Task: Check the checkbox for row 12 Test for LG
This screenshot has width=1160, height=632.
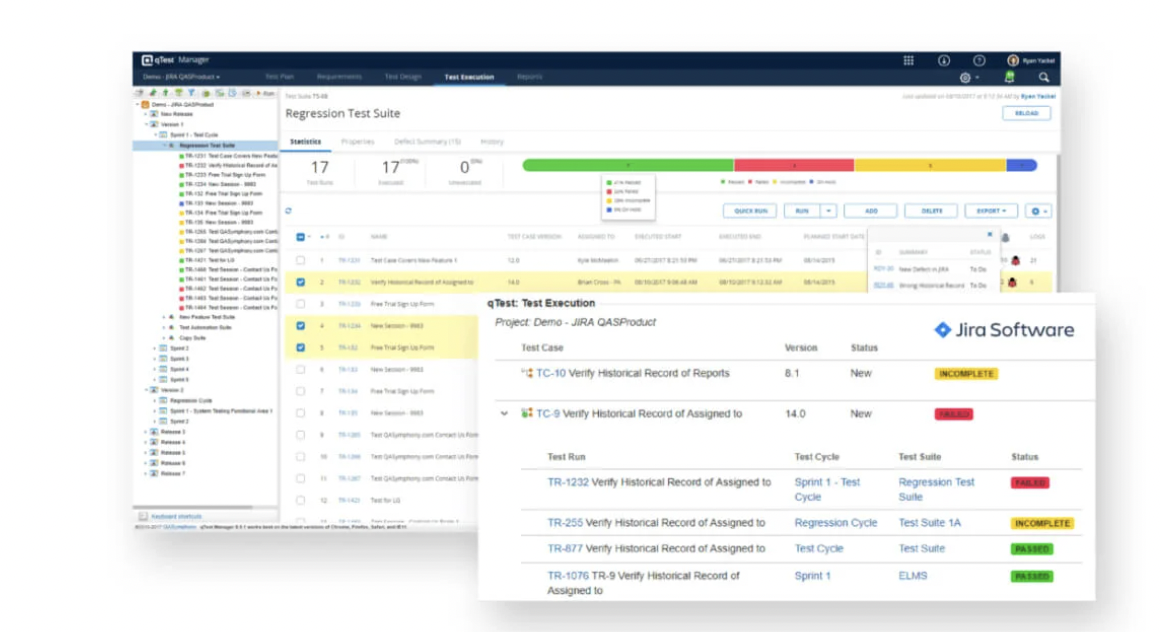Action: 300,500
